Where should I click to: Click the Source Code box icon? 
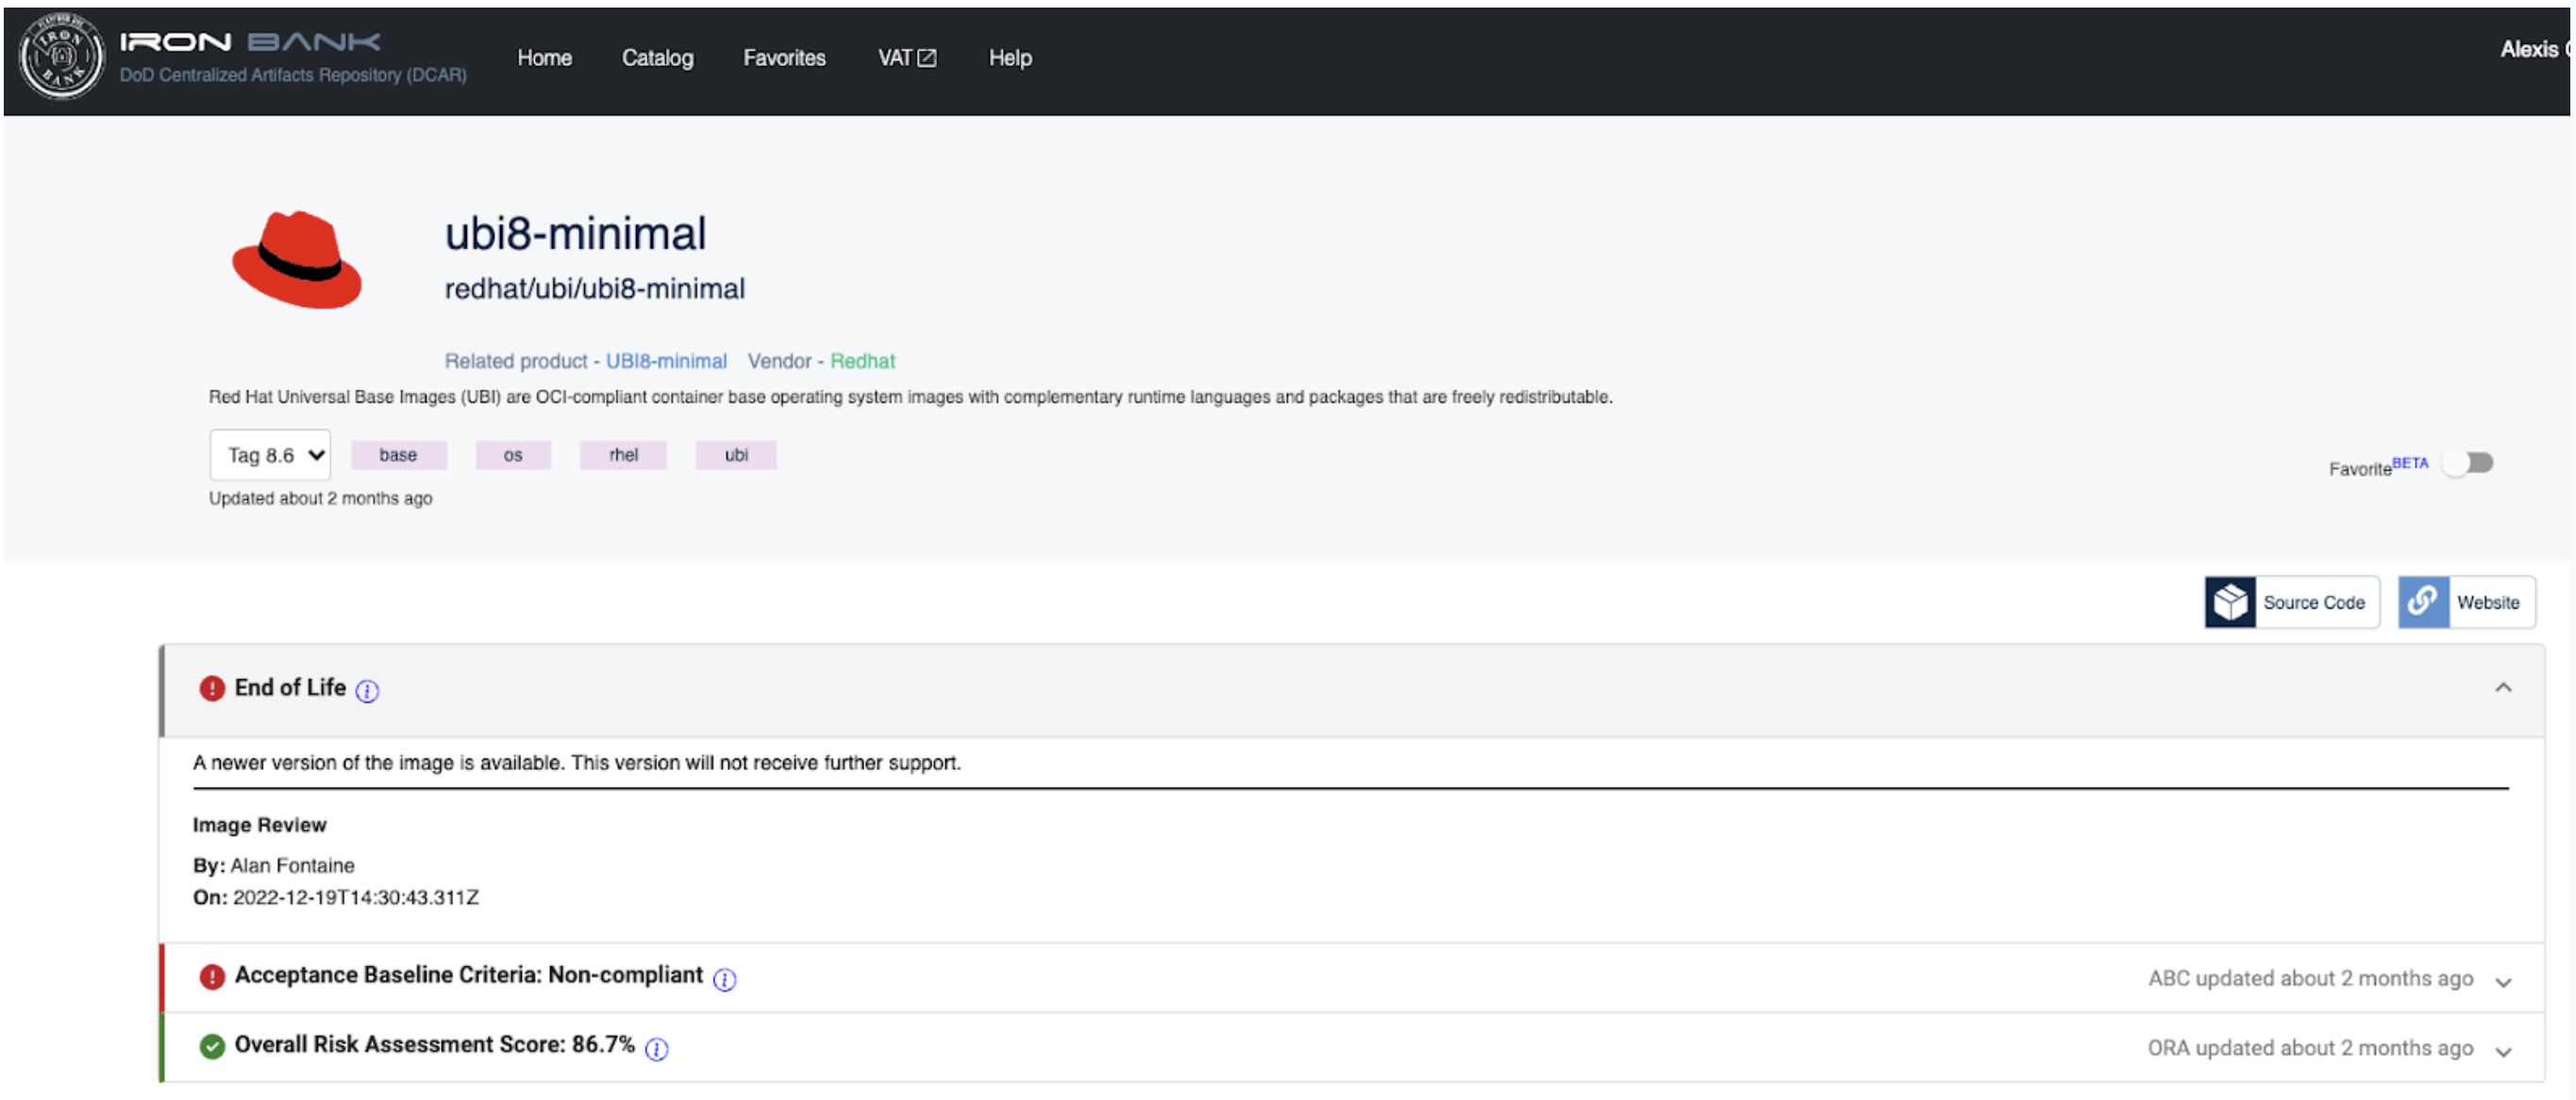tap(2230, 602)
